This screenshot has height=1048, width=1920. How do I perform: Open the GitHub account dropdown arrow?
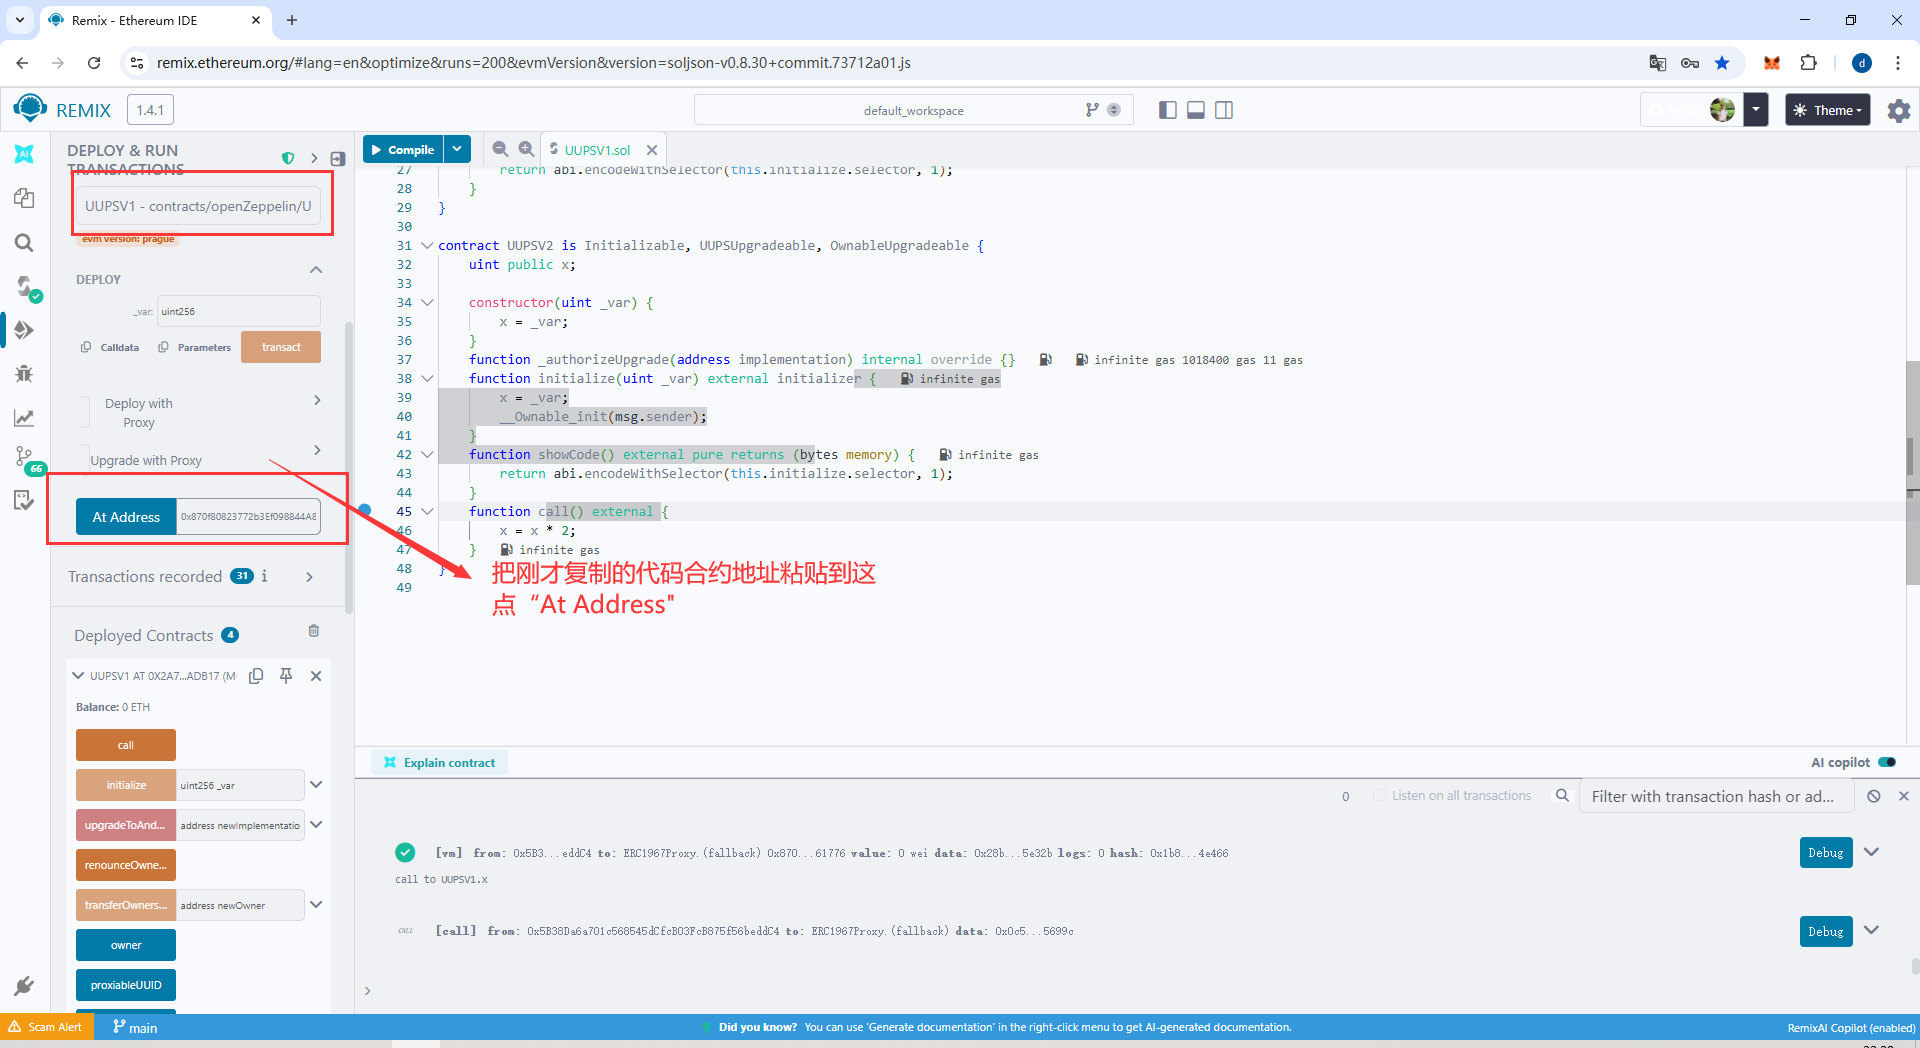click(x=1756, y=110)
